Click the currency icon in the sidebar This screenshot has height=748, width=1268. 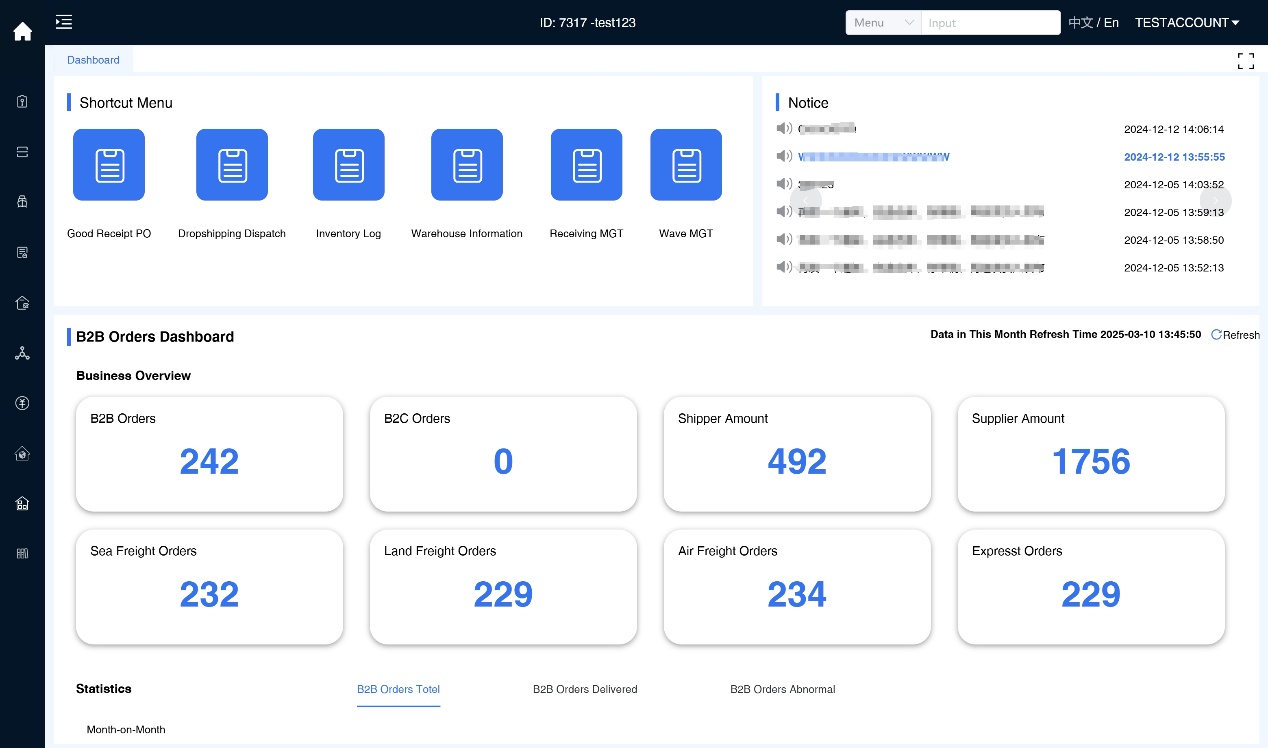pos(22,403)
